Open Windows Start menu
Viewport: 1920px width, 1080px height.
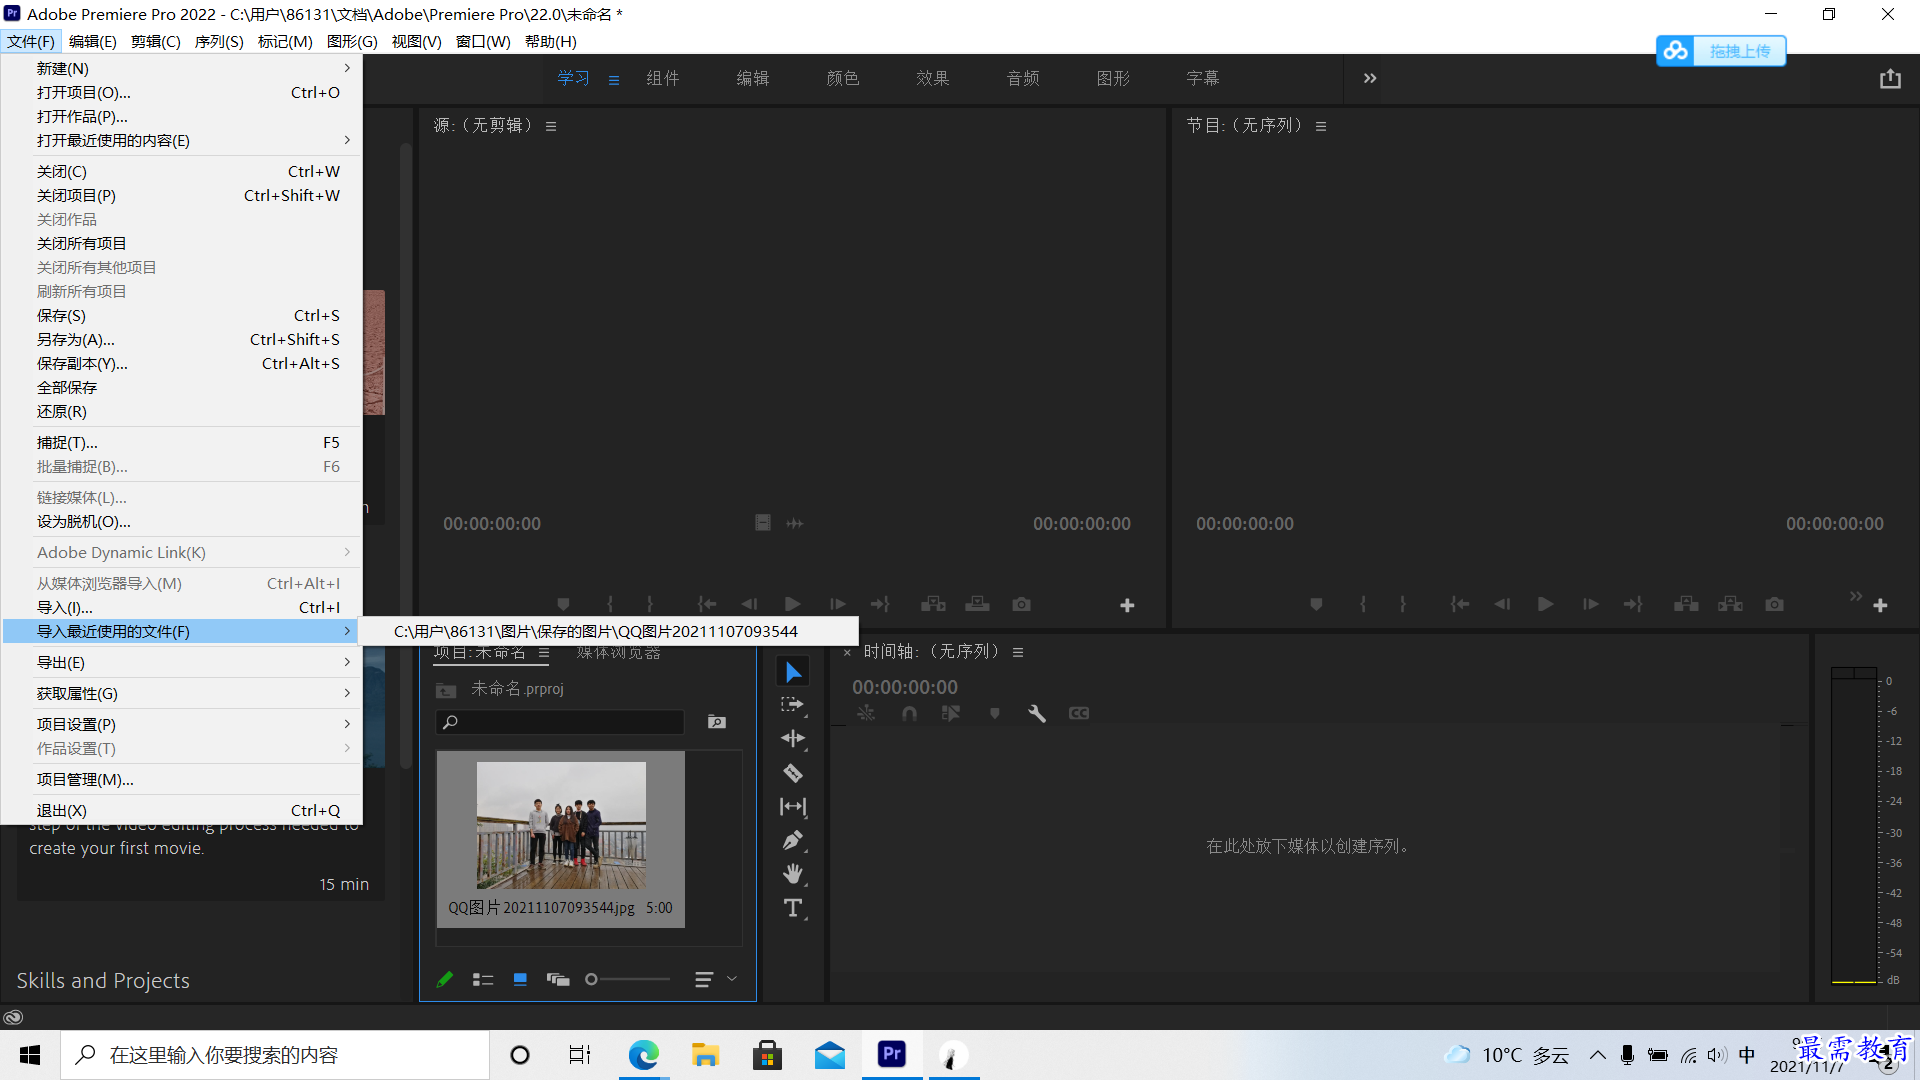pos(30,1055)
